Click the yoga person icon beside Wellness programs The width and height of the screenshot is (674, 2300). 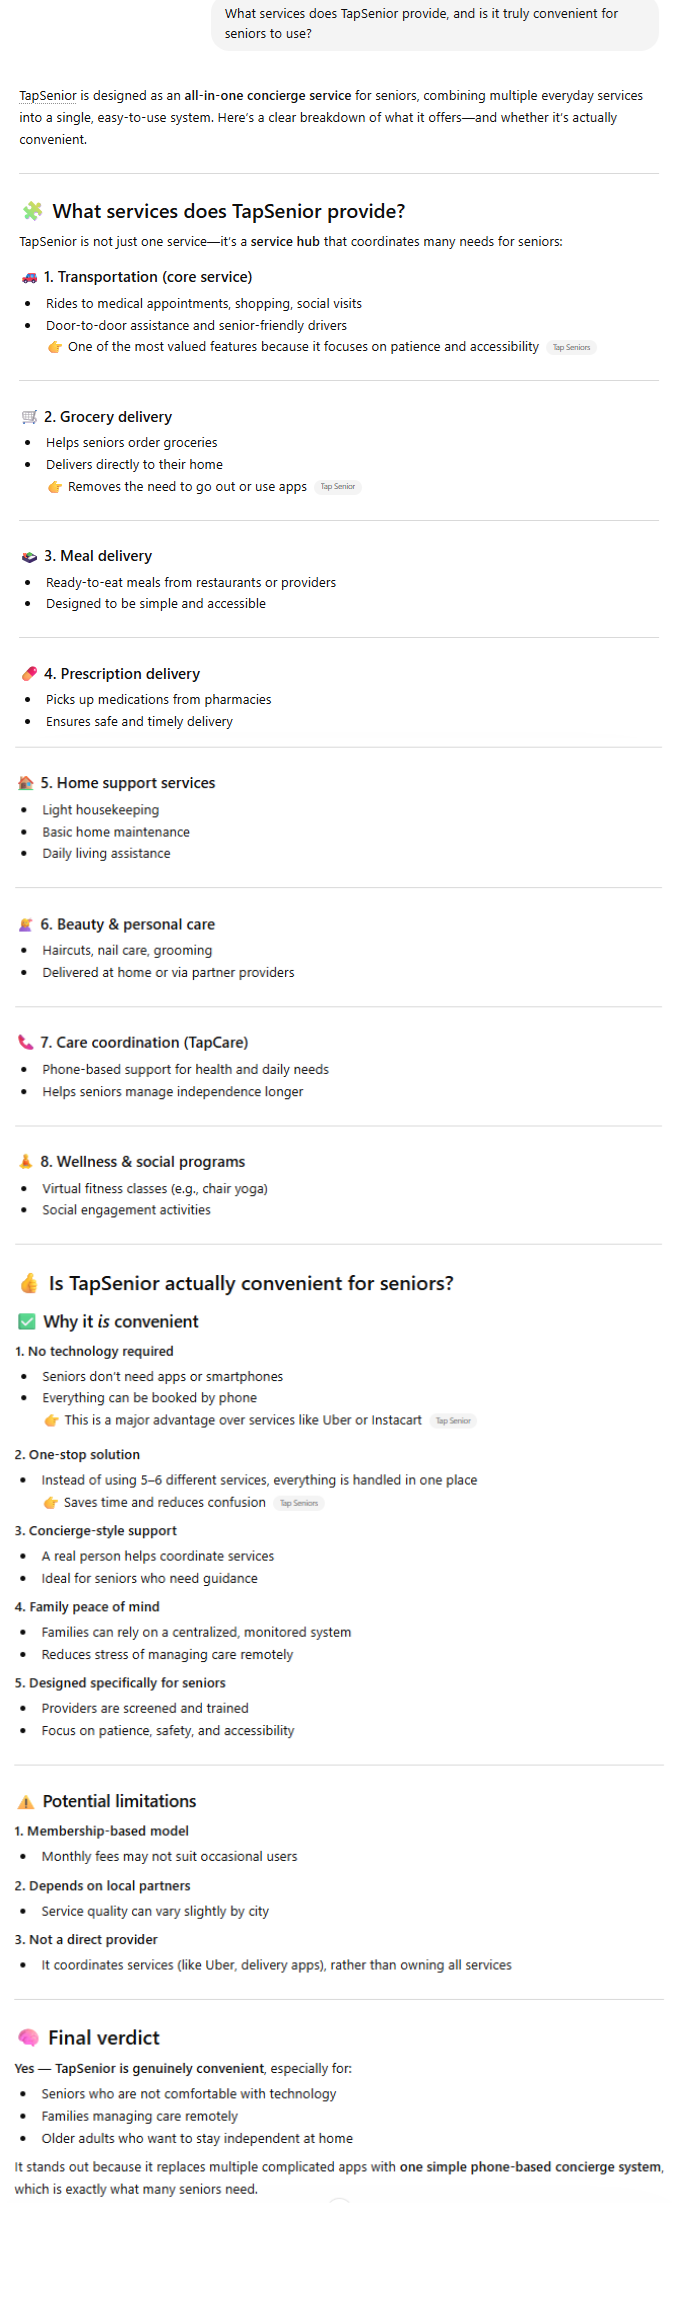coord(26,1162)
